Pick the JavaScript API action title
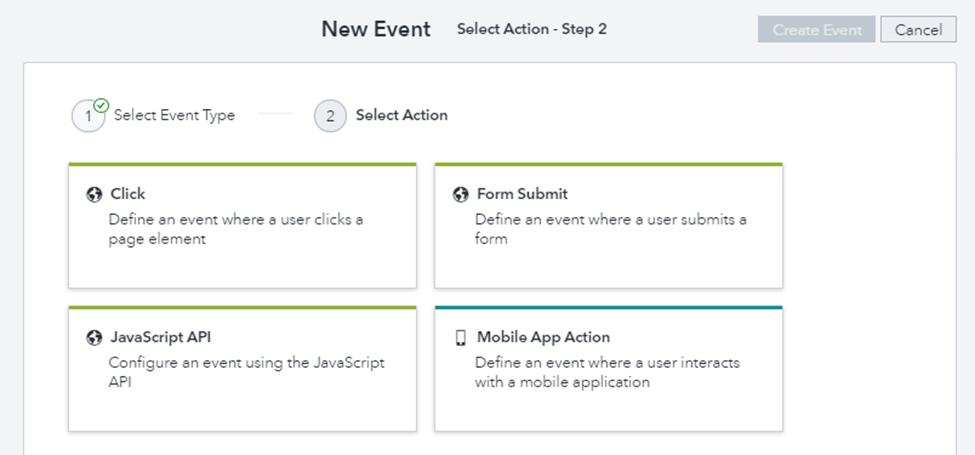 (x=160, y=338)
